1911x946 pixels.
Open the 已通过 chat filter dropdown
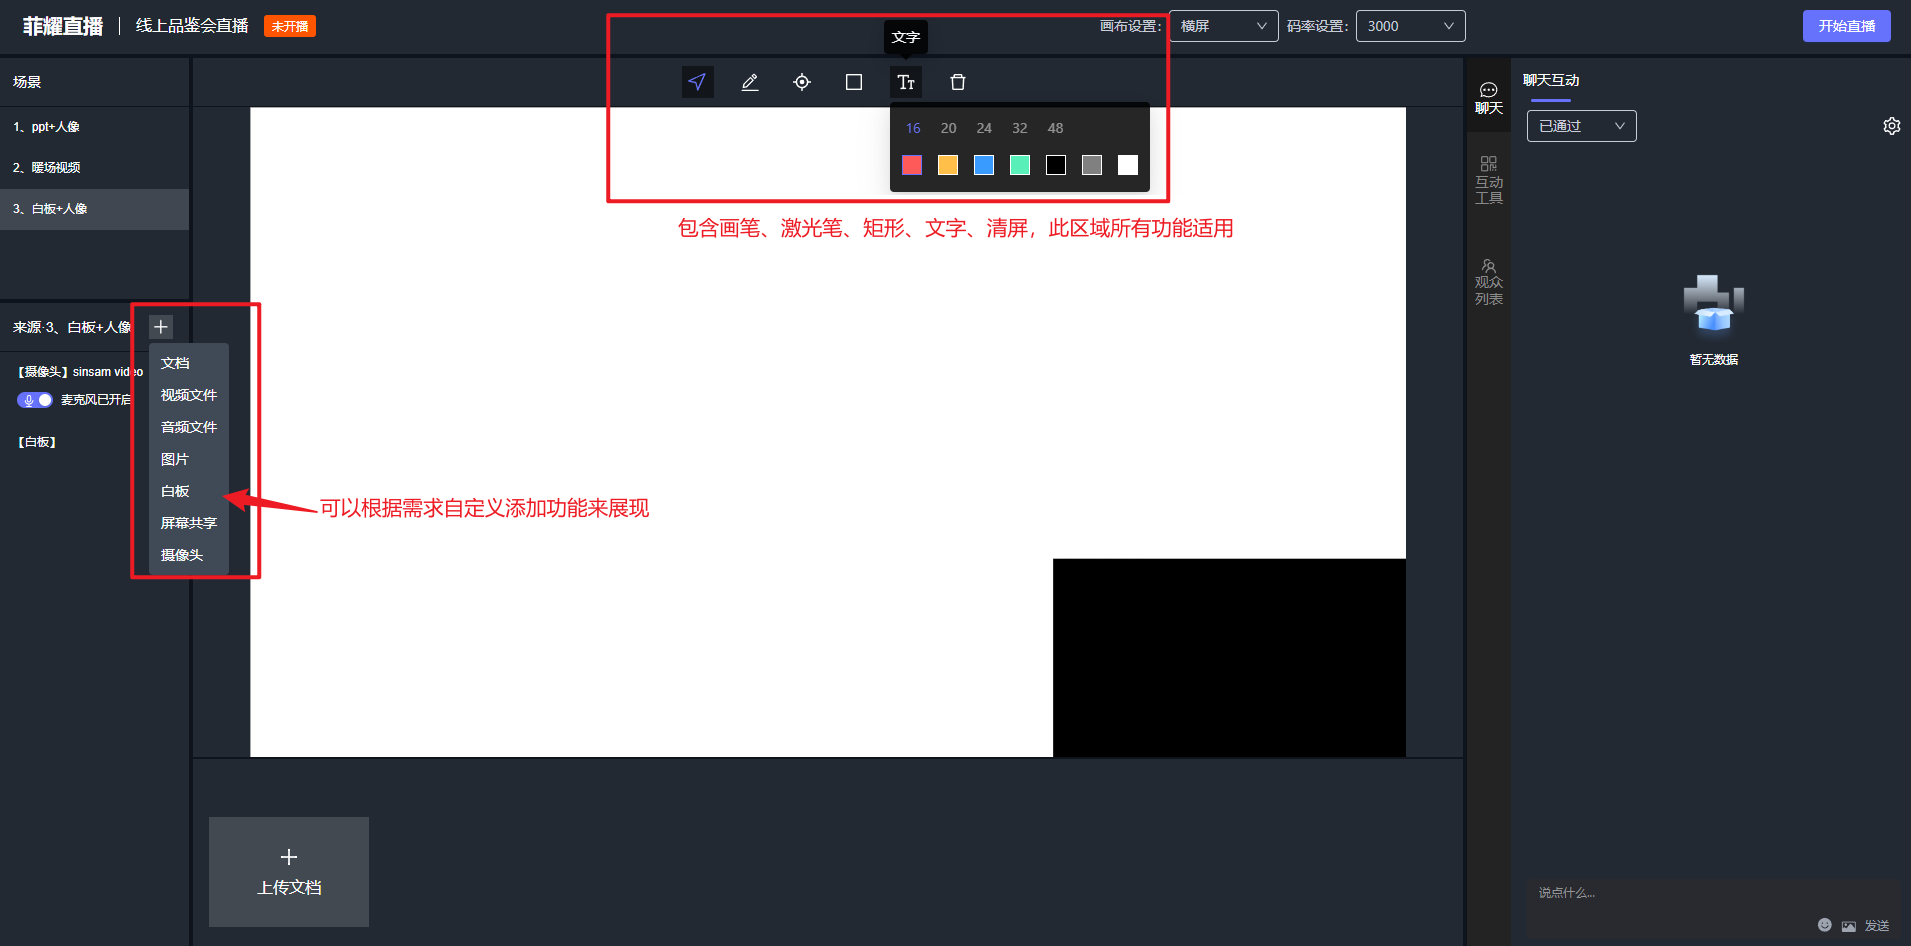[x=1581, y=126]
